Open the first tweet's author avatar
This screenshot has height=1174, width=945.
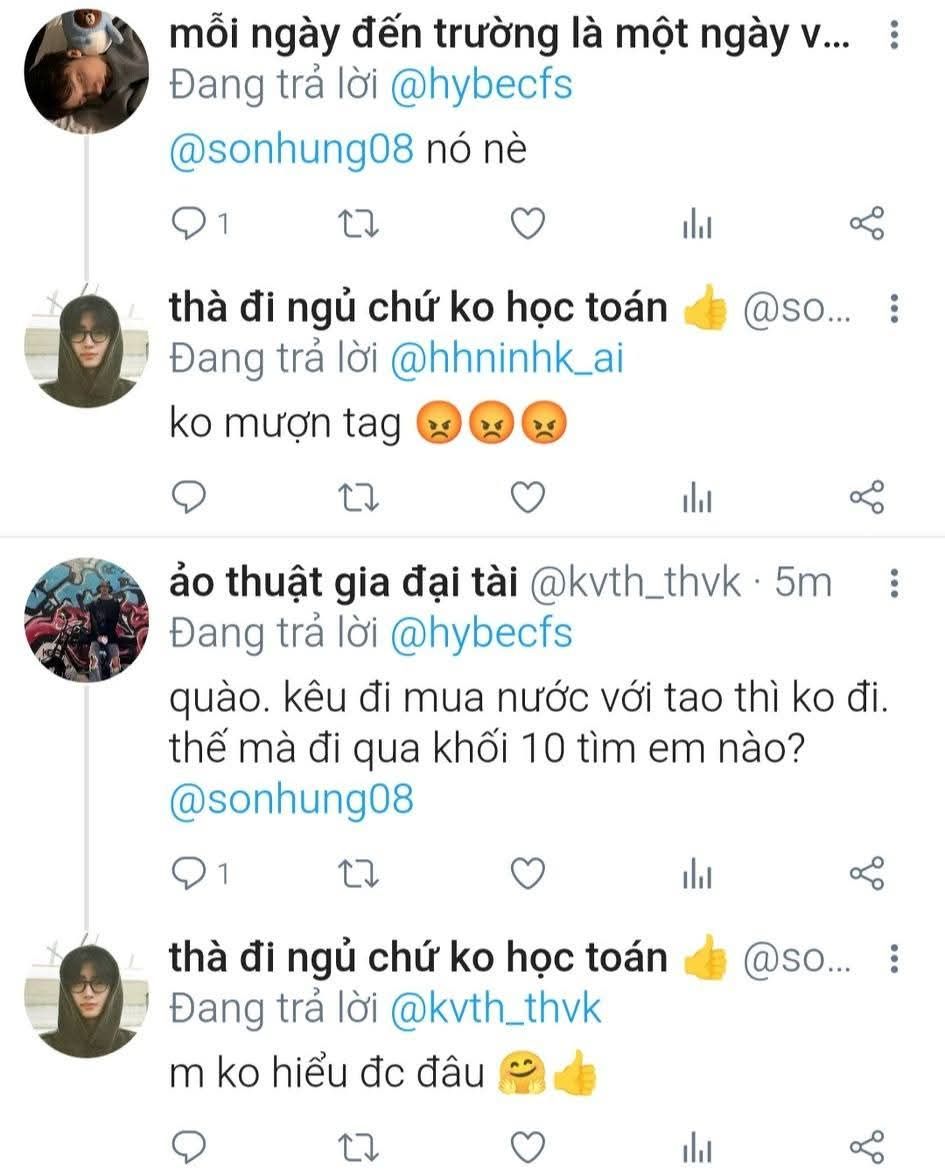(x=85, y=70)
